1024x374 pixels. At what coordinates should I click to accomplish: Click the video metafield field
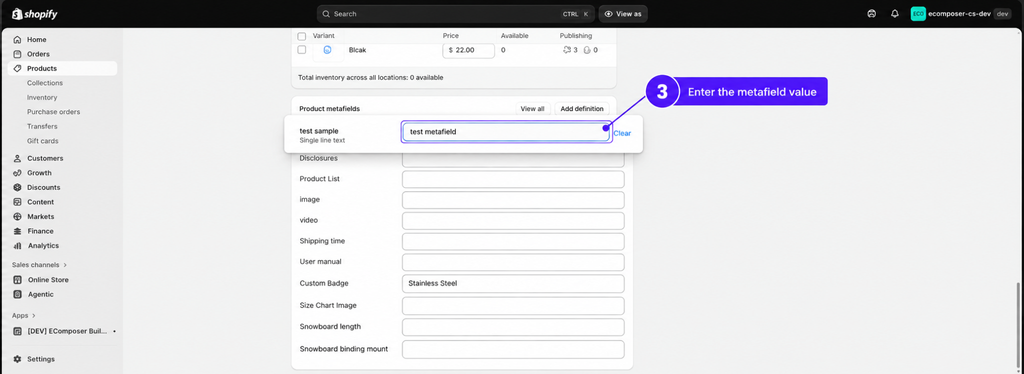(x=513, y=221)
